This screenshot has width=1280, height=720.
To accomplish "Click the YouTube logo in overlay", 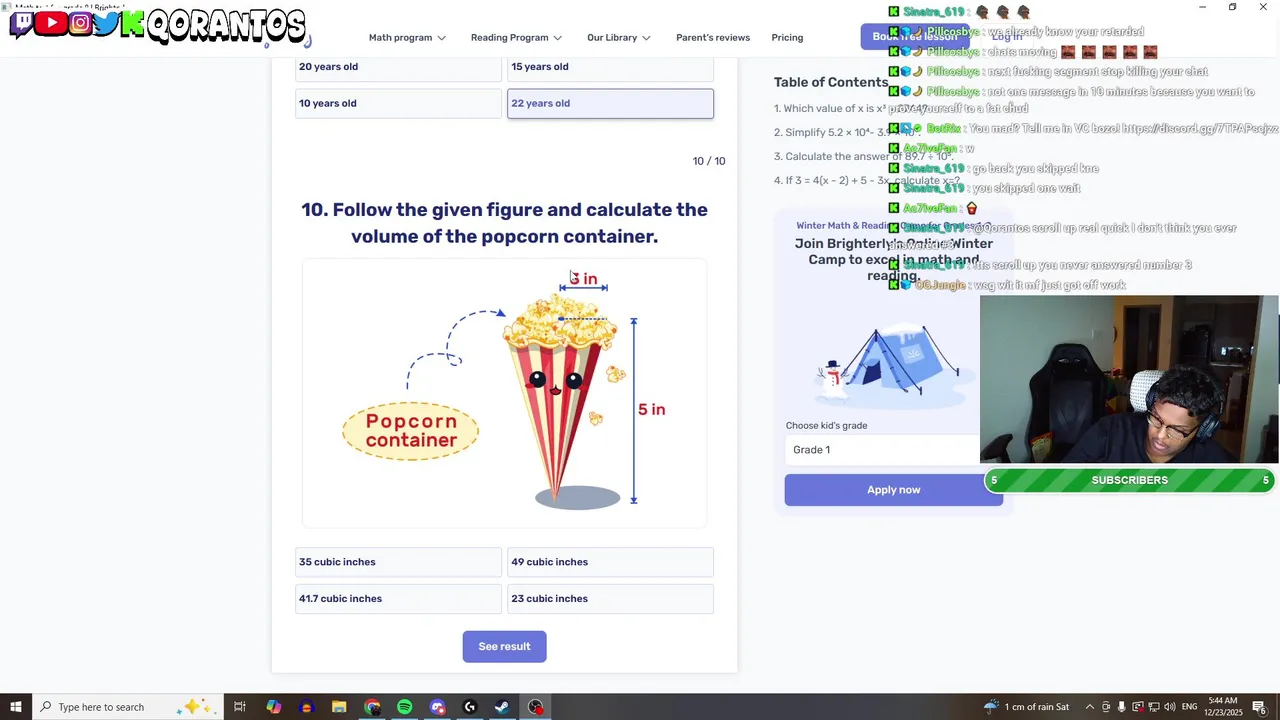I will pos(51,23).
